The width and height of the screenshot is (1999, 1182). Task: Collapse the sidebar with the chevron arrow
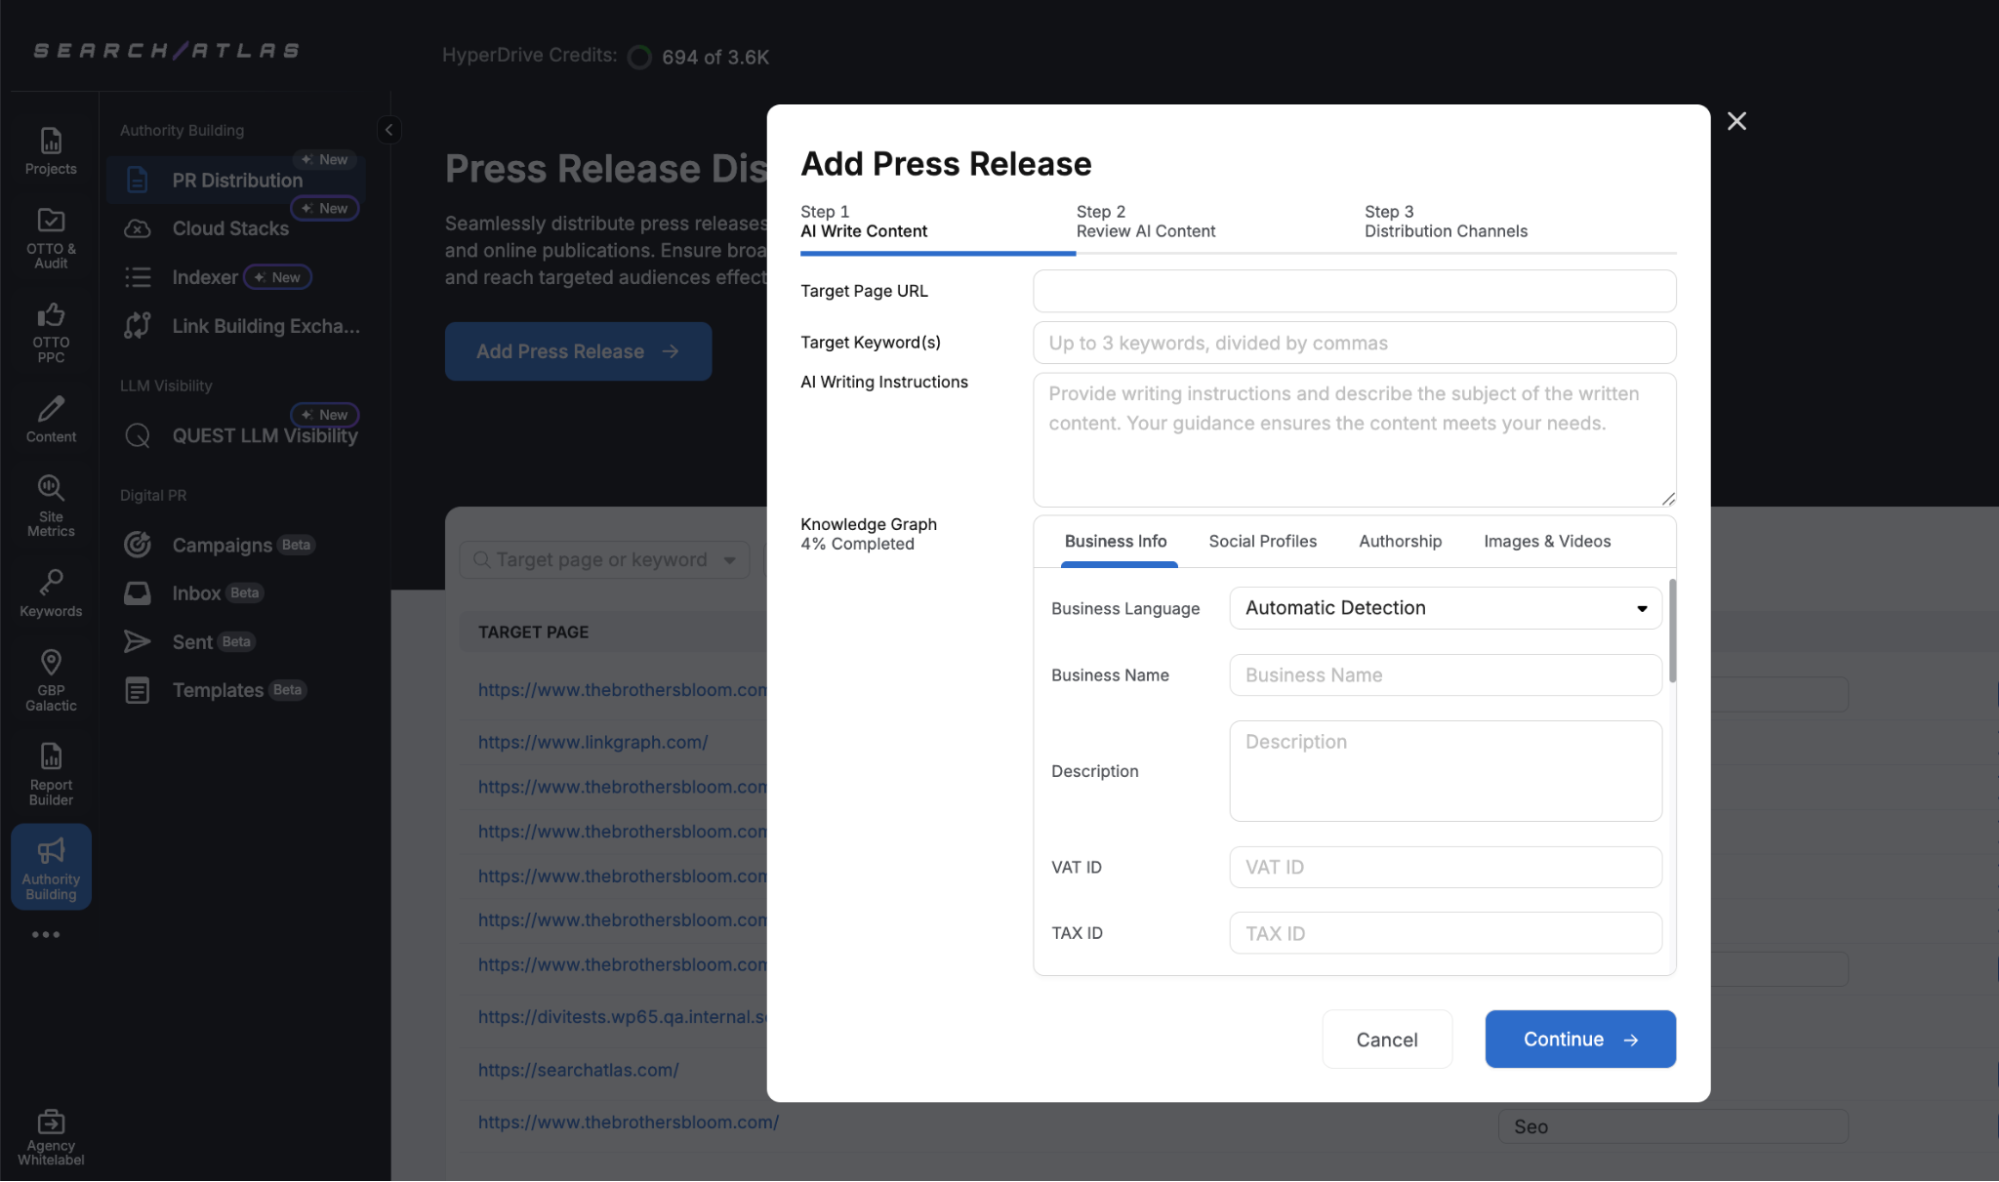coord(389,130)
